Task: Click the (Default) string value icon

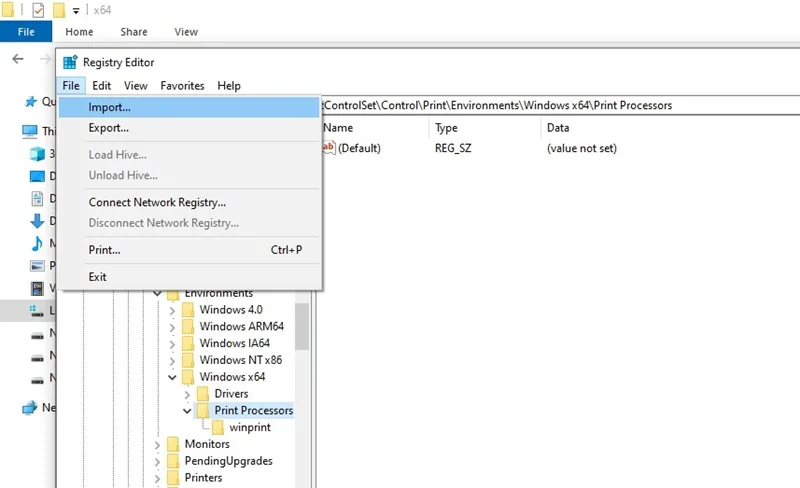Action: pyautogui.click(x=329, y=148)
